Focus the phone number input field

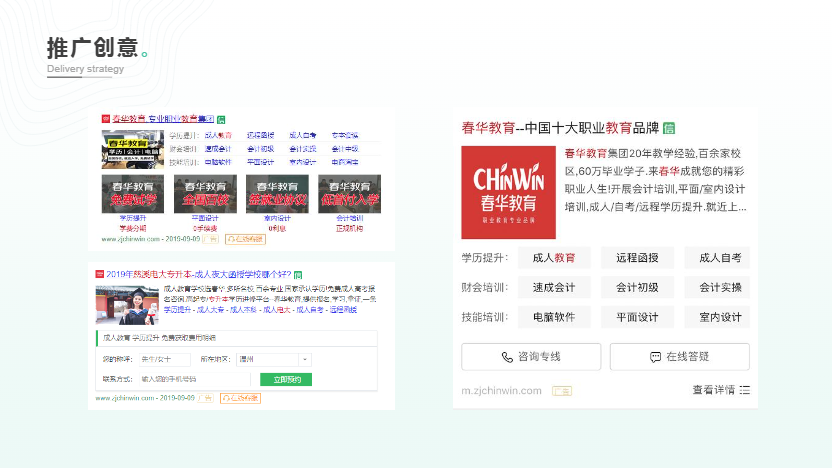(194, 379)
